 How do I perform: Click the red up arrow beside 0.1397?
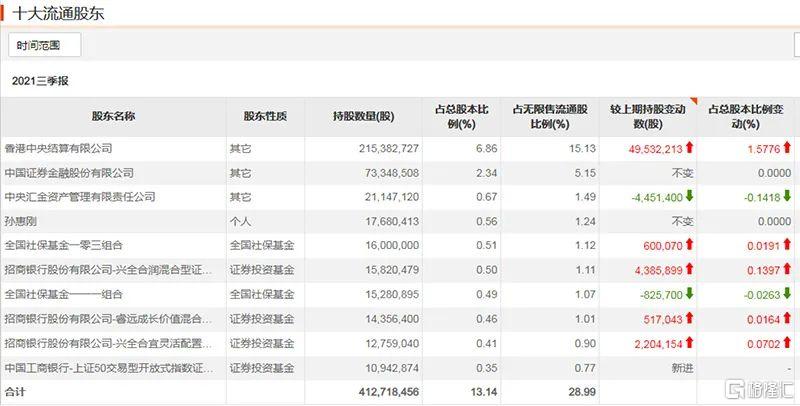[x=786, y=269]
